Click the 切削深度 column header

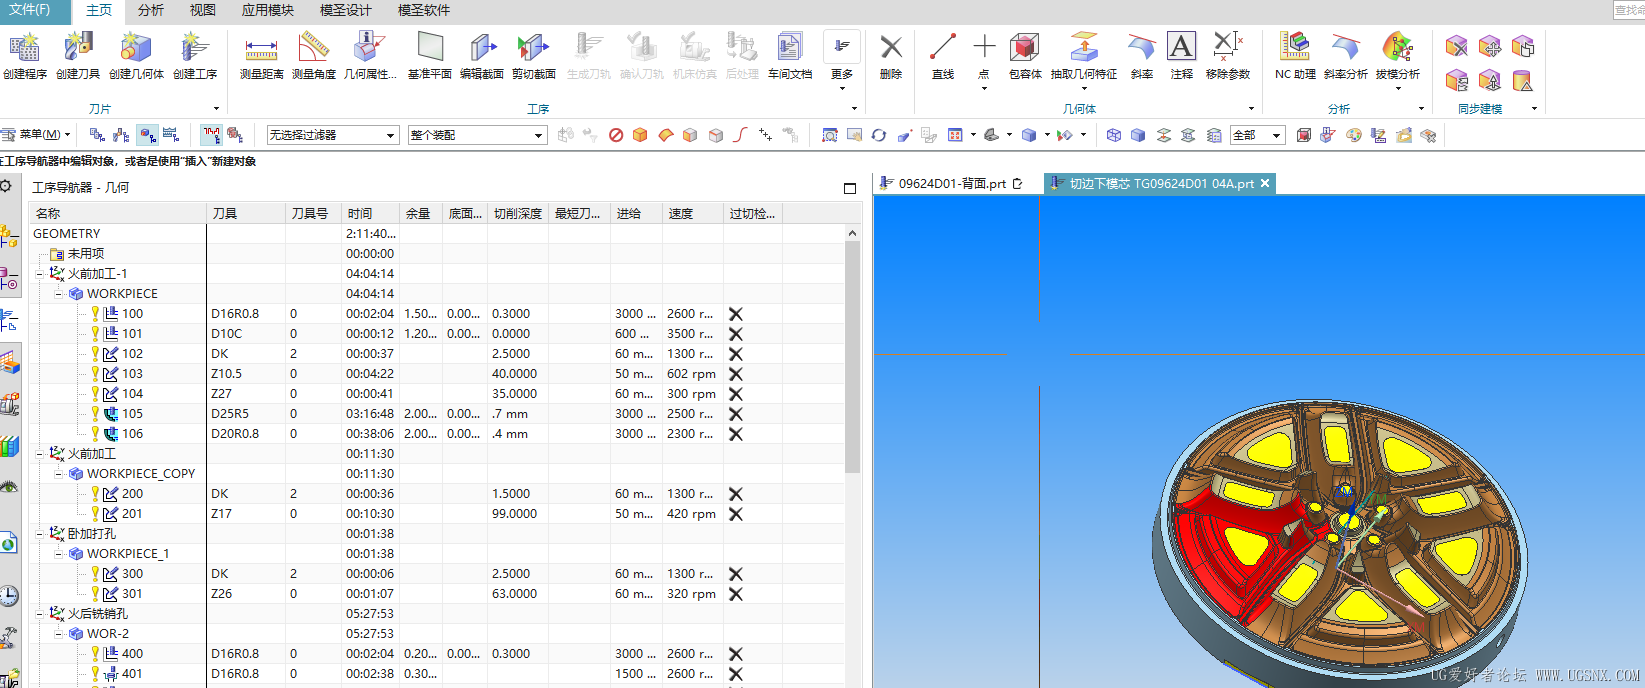(x=518, y=213)
